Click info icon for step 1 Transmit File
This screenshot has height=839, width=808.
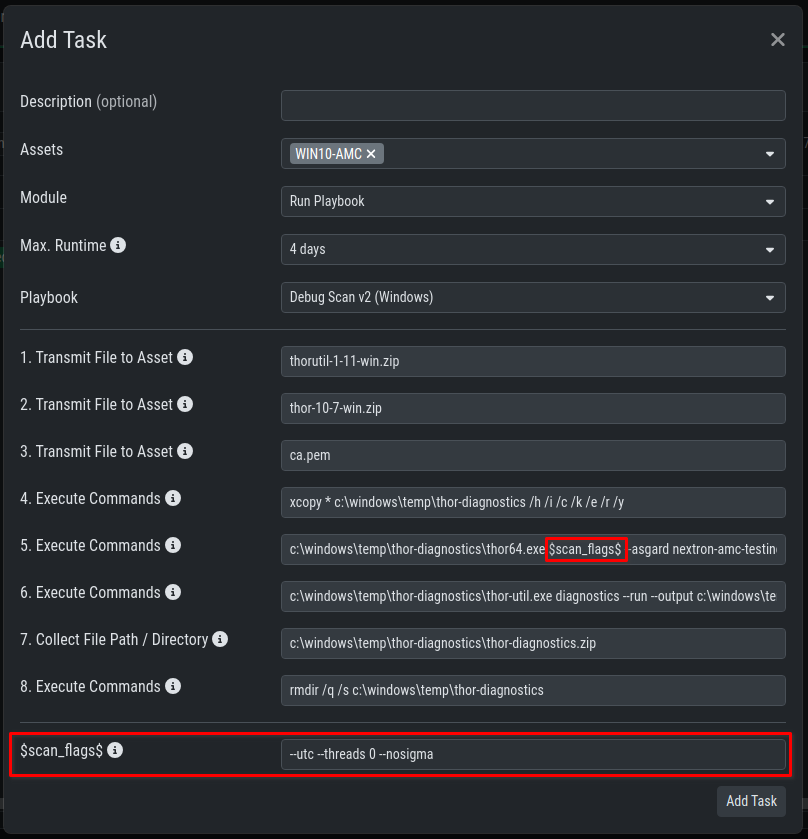[185, 357]
